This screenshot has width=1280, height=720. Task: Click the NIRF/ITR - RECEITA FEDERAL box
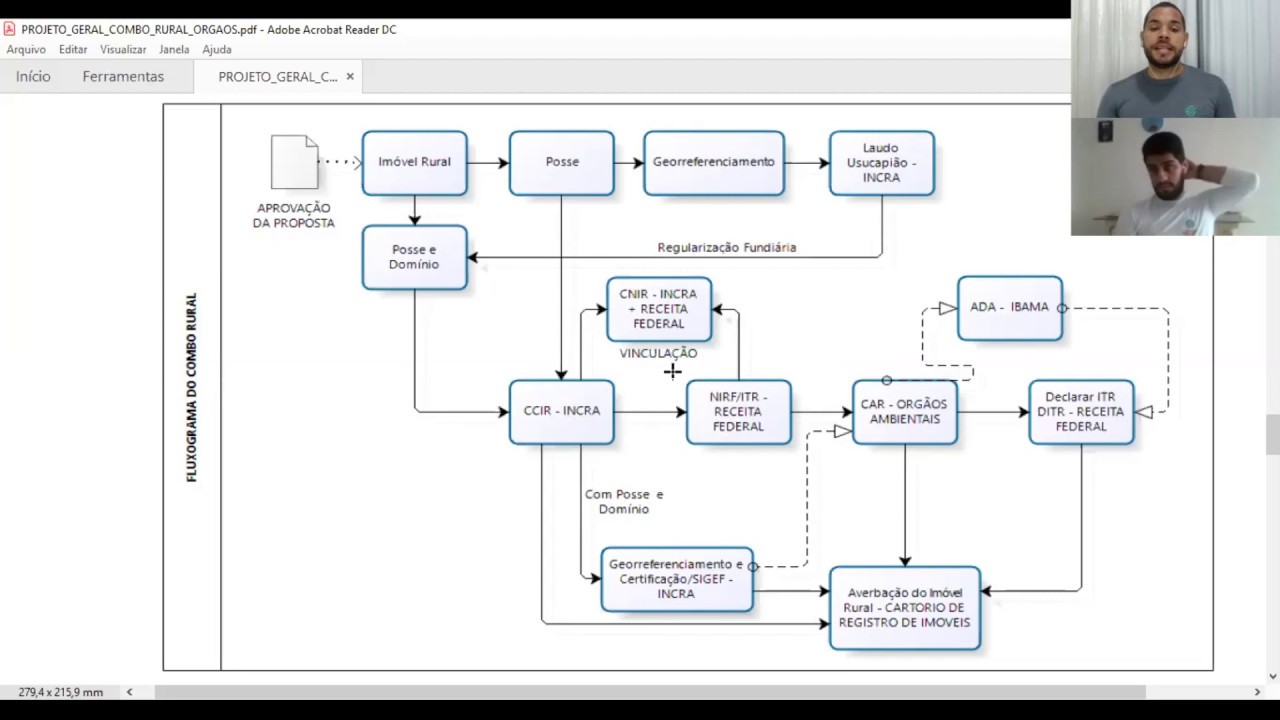tap(738, 411)
